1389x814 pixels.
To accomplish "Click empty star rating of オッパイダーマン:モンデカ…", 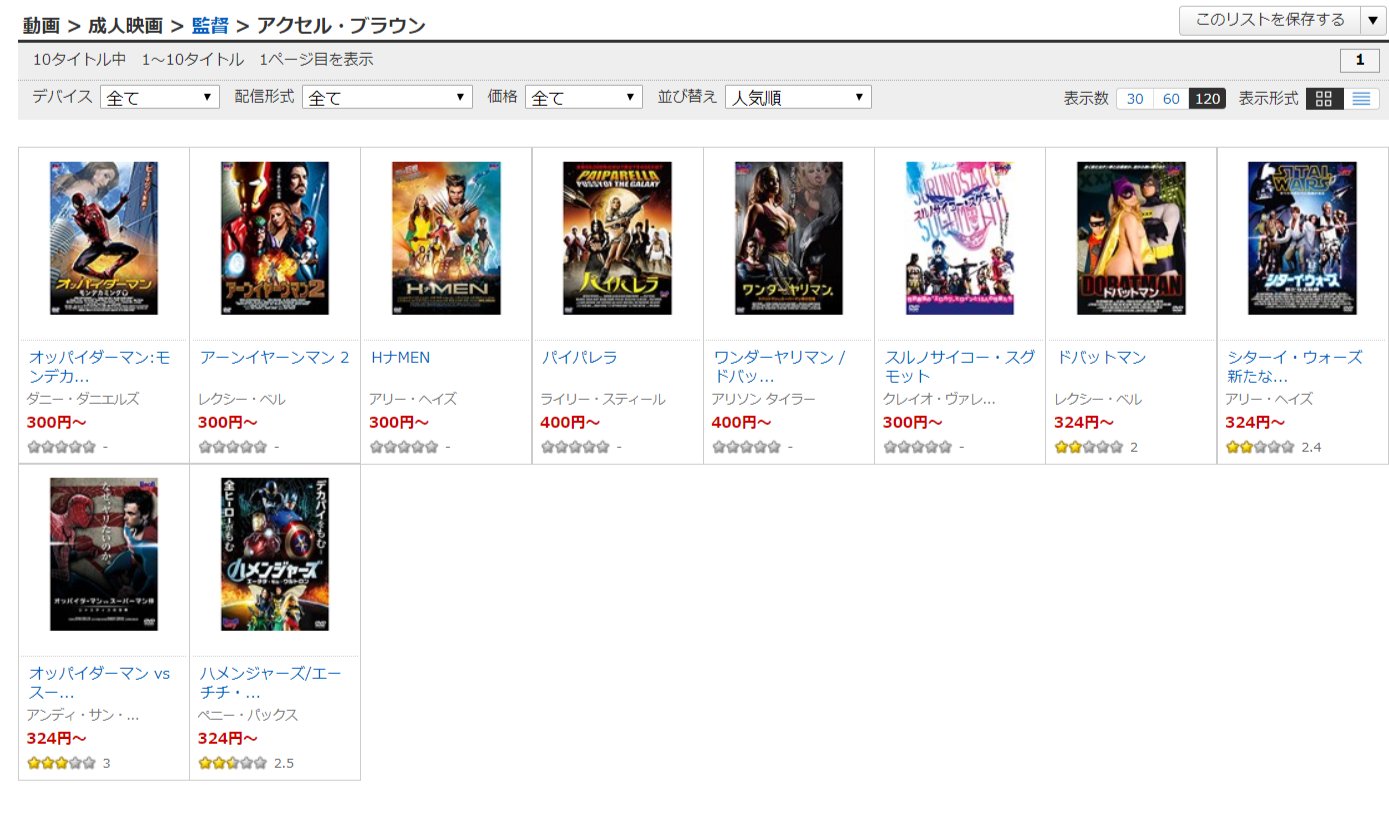I will [61, 447].
